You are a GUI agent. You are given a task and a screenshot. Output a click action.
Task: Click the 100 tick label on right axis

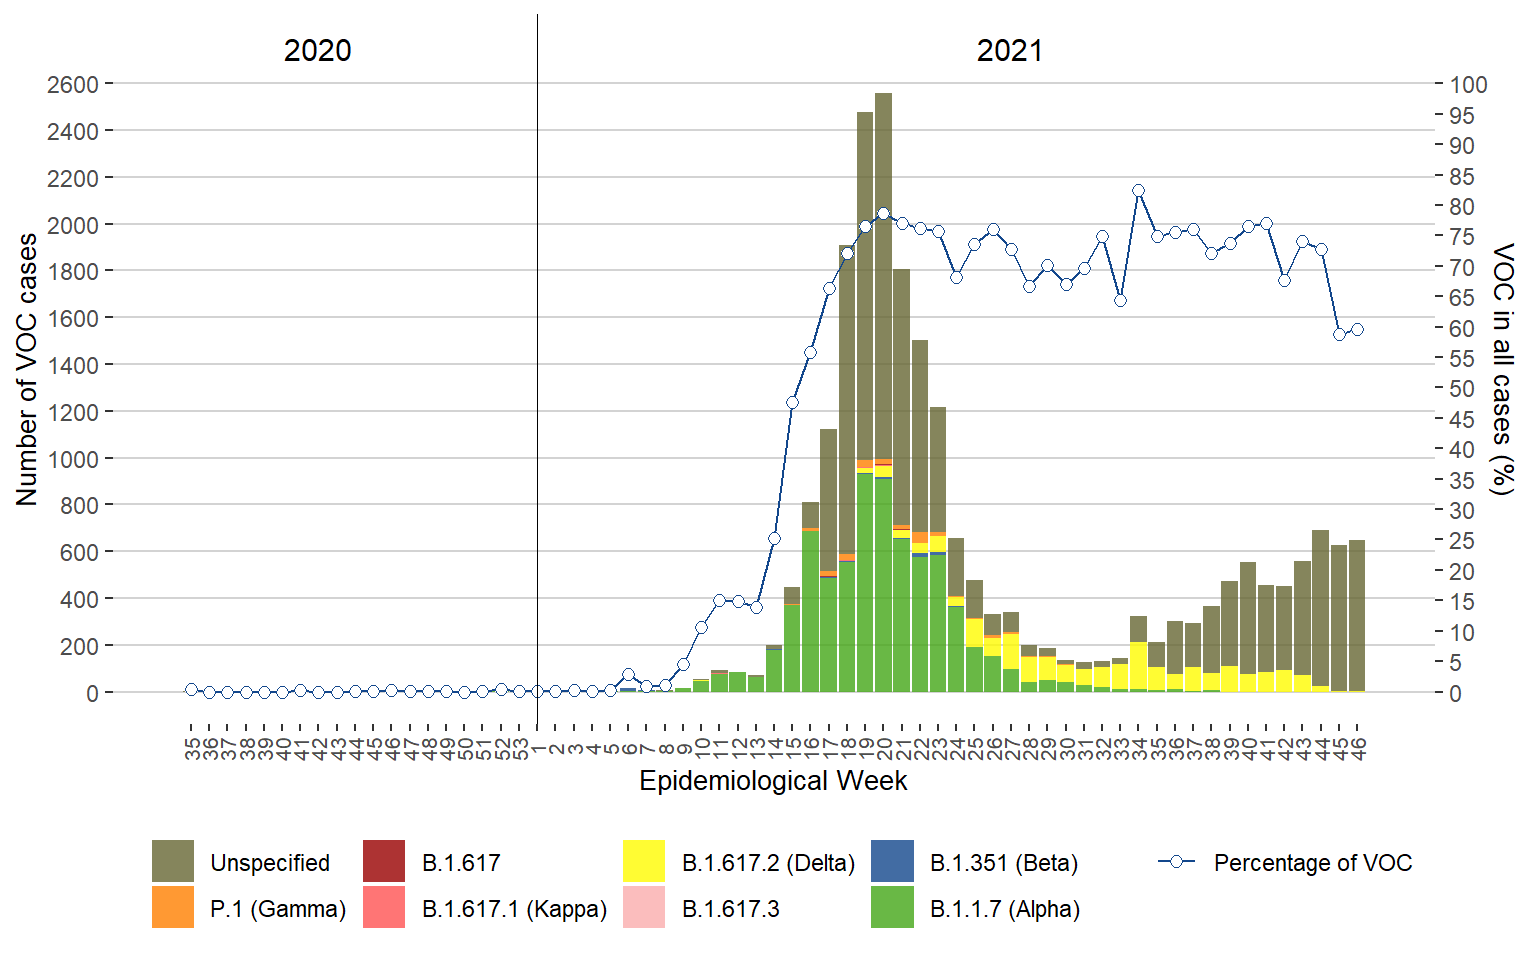[1468, 85]
